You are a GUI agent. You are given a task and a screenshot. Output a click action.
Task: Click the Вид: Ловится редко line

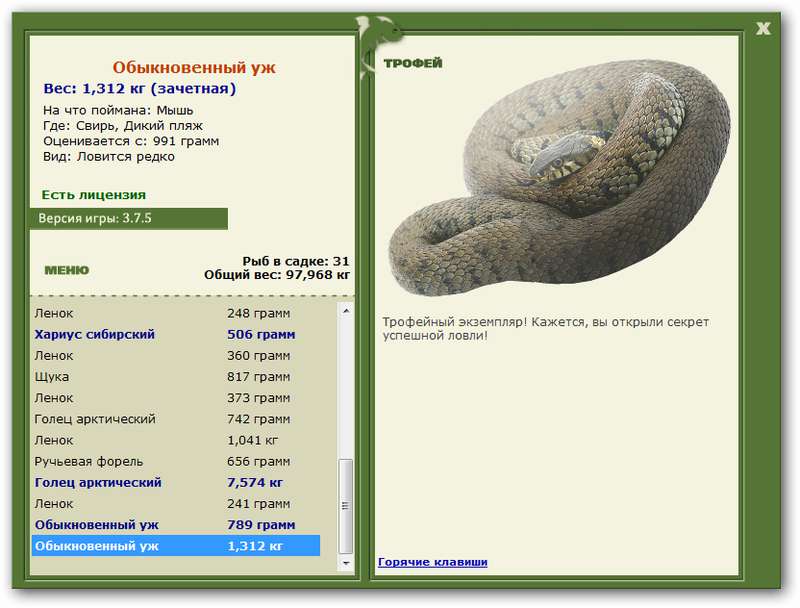click(x=109, y=157)
